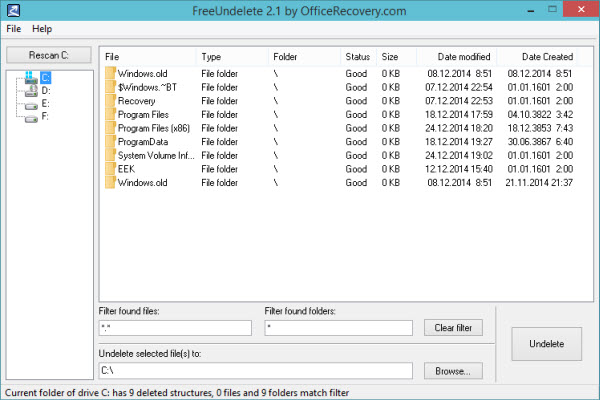Click the Undelete button
600x400 pixels.
(546, 344)
